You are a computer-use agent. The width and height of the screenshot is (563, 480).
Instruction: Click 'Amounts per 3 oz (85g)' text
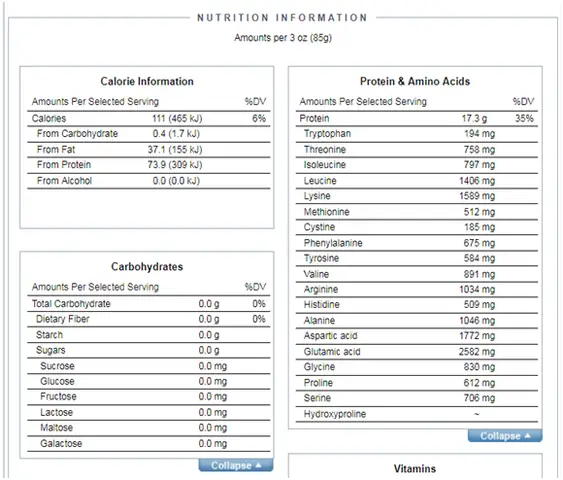(283, 38)
